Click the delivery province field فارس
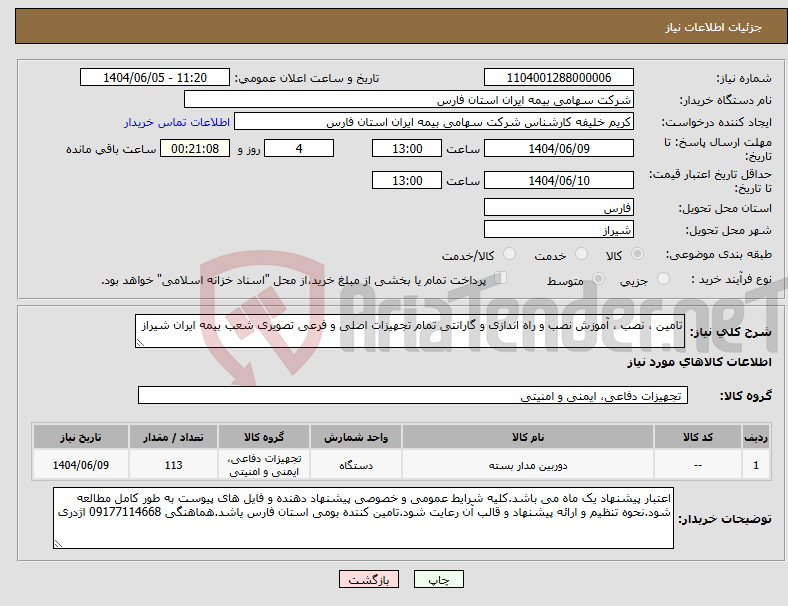The width and height of the screenshot is (788, 606). (558, 208)
